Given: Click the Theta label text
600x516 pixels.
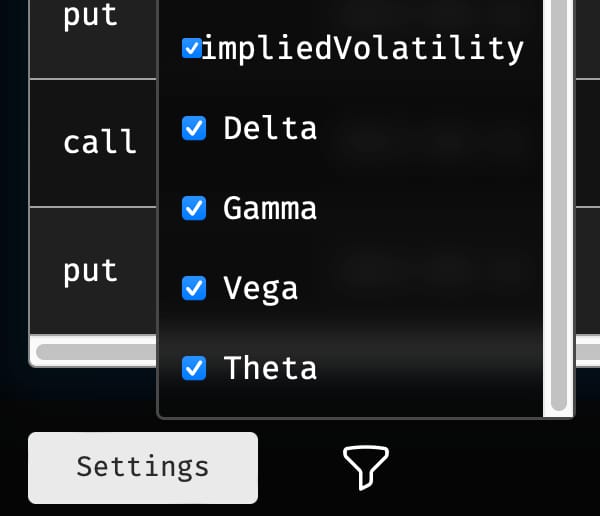Looking at the screenshot, I should pos(270,368).
